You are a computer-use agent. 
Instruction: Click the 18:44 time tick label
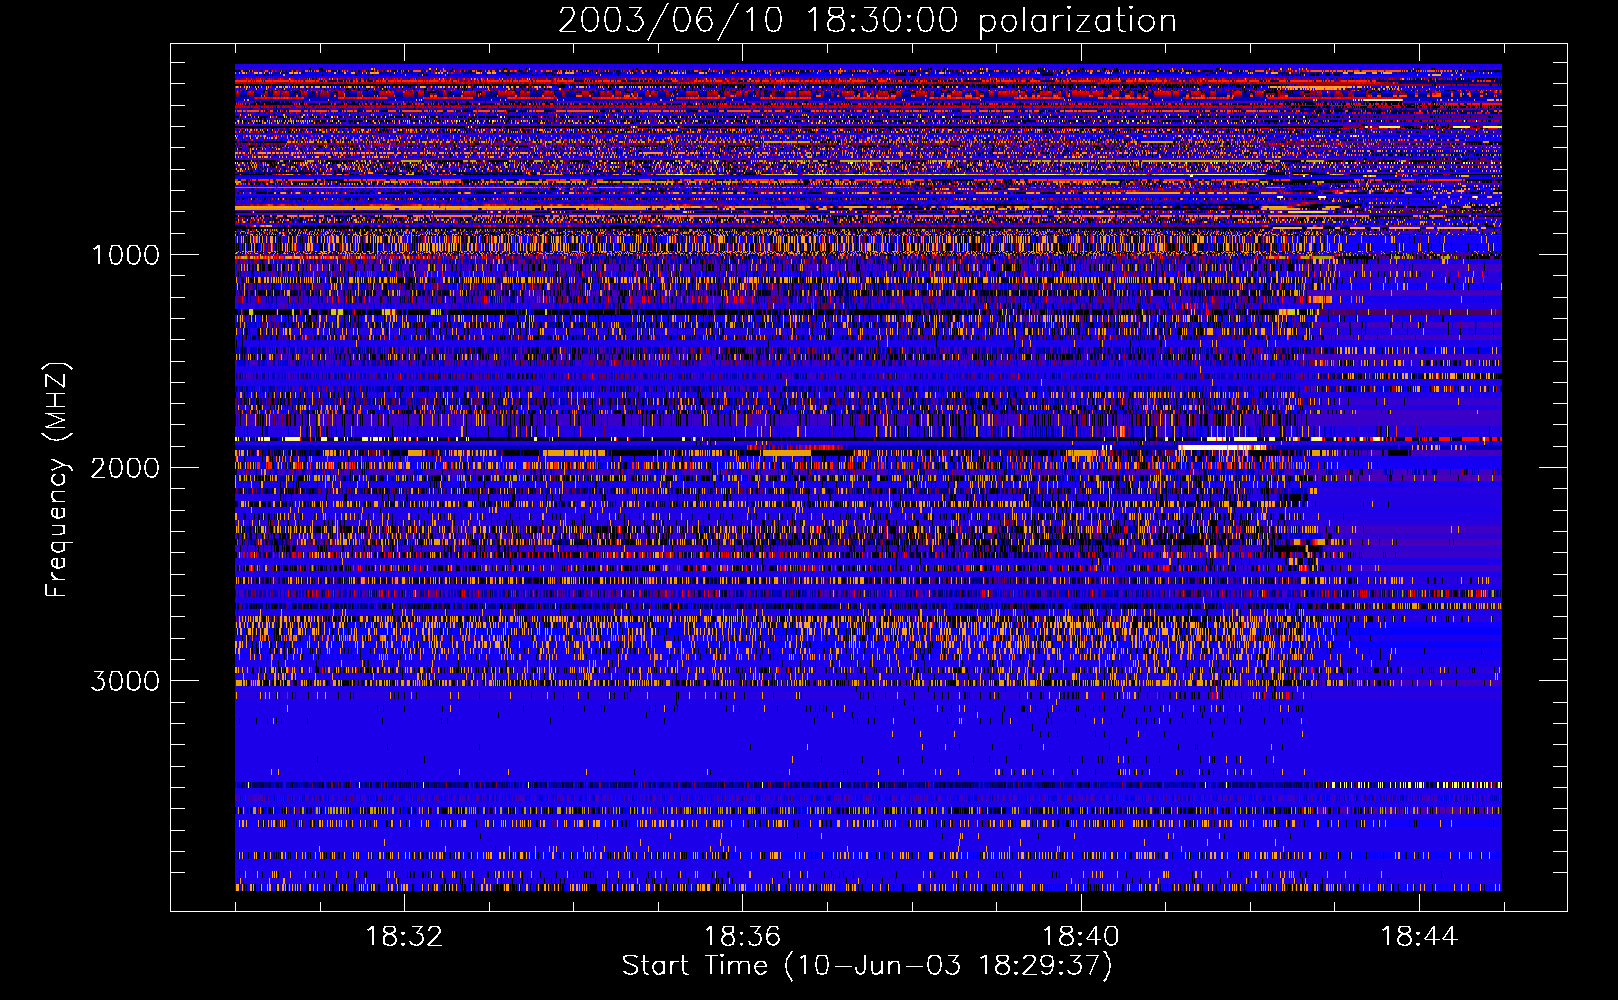click(1419, 937)
